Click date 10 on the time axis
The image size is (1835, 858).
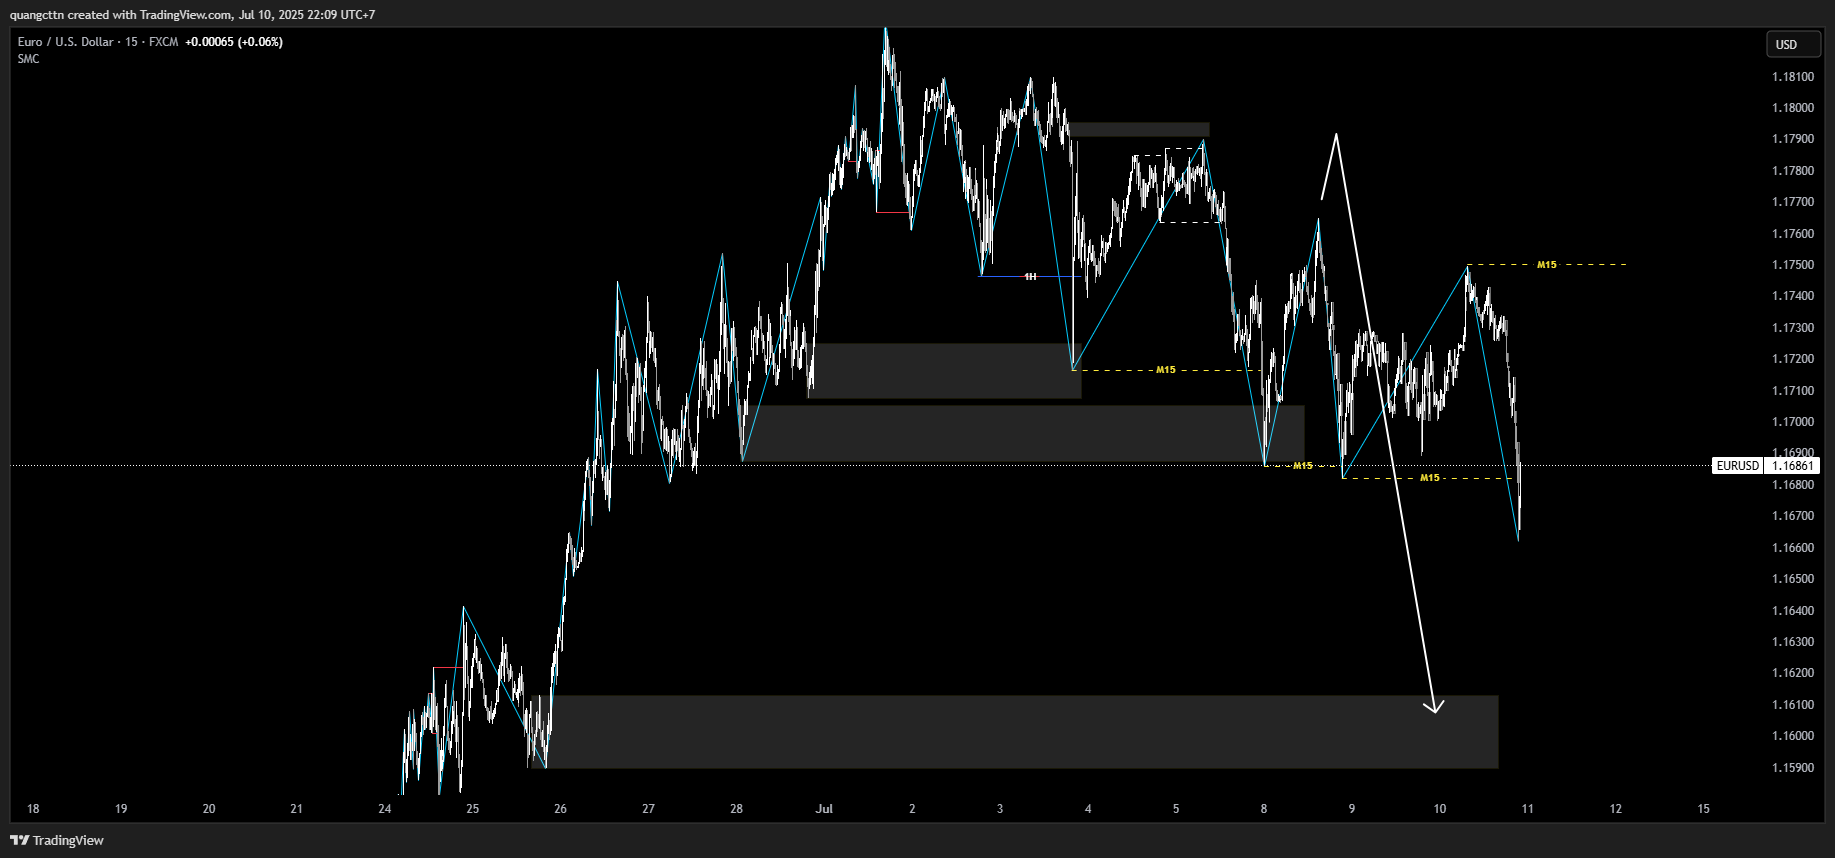(1440, 809)
